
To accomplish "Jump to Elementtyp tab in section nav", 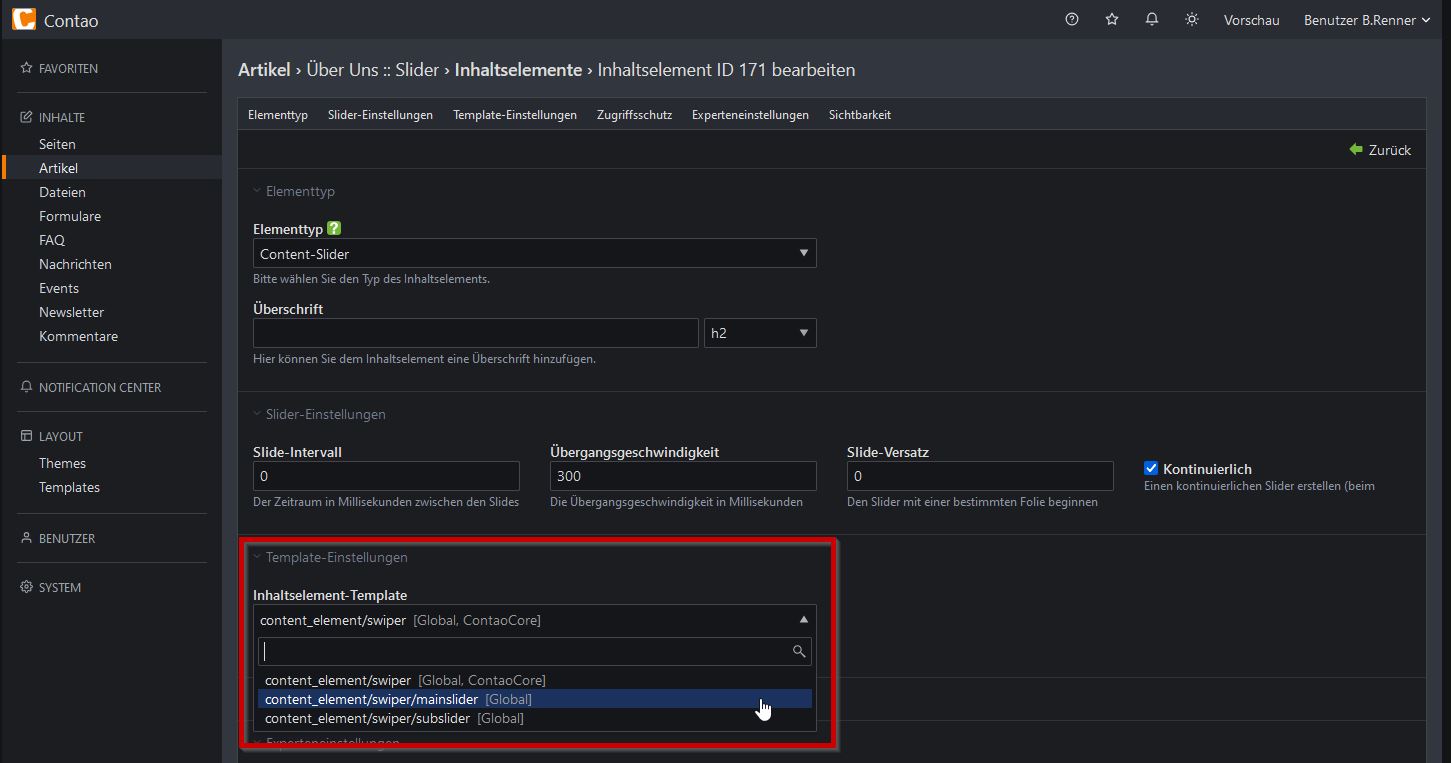I will [278, 115].
